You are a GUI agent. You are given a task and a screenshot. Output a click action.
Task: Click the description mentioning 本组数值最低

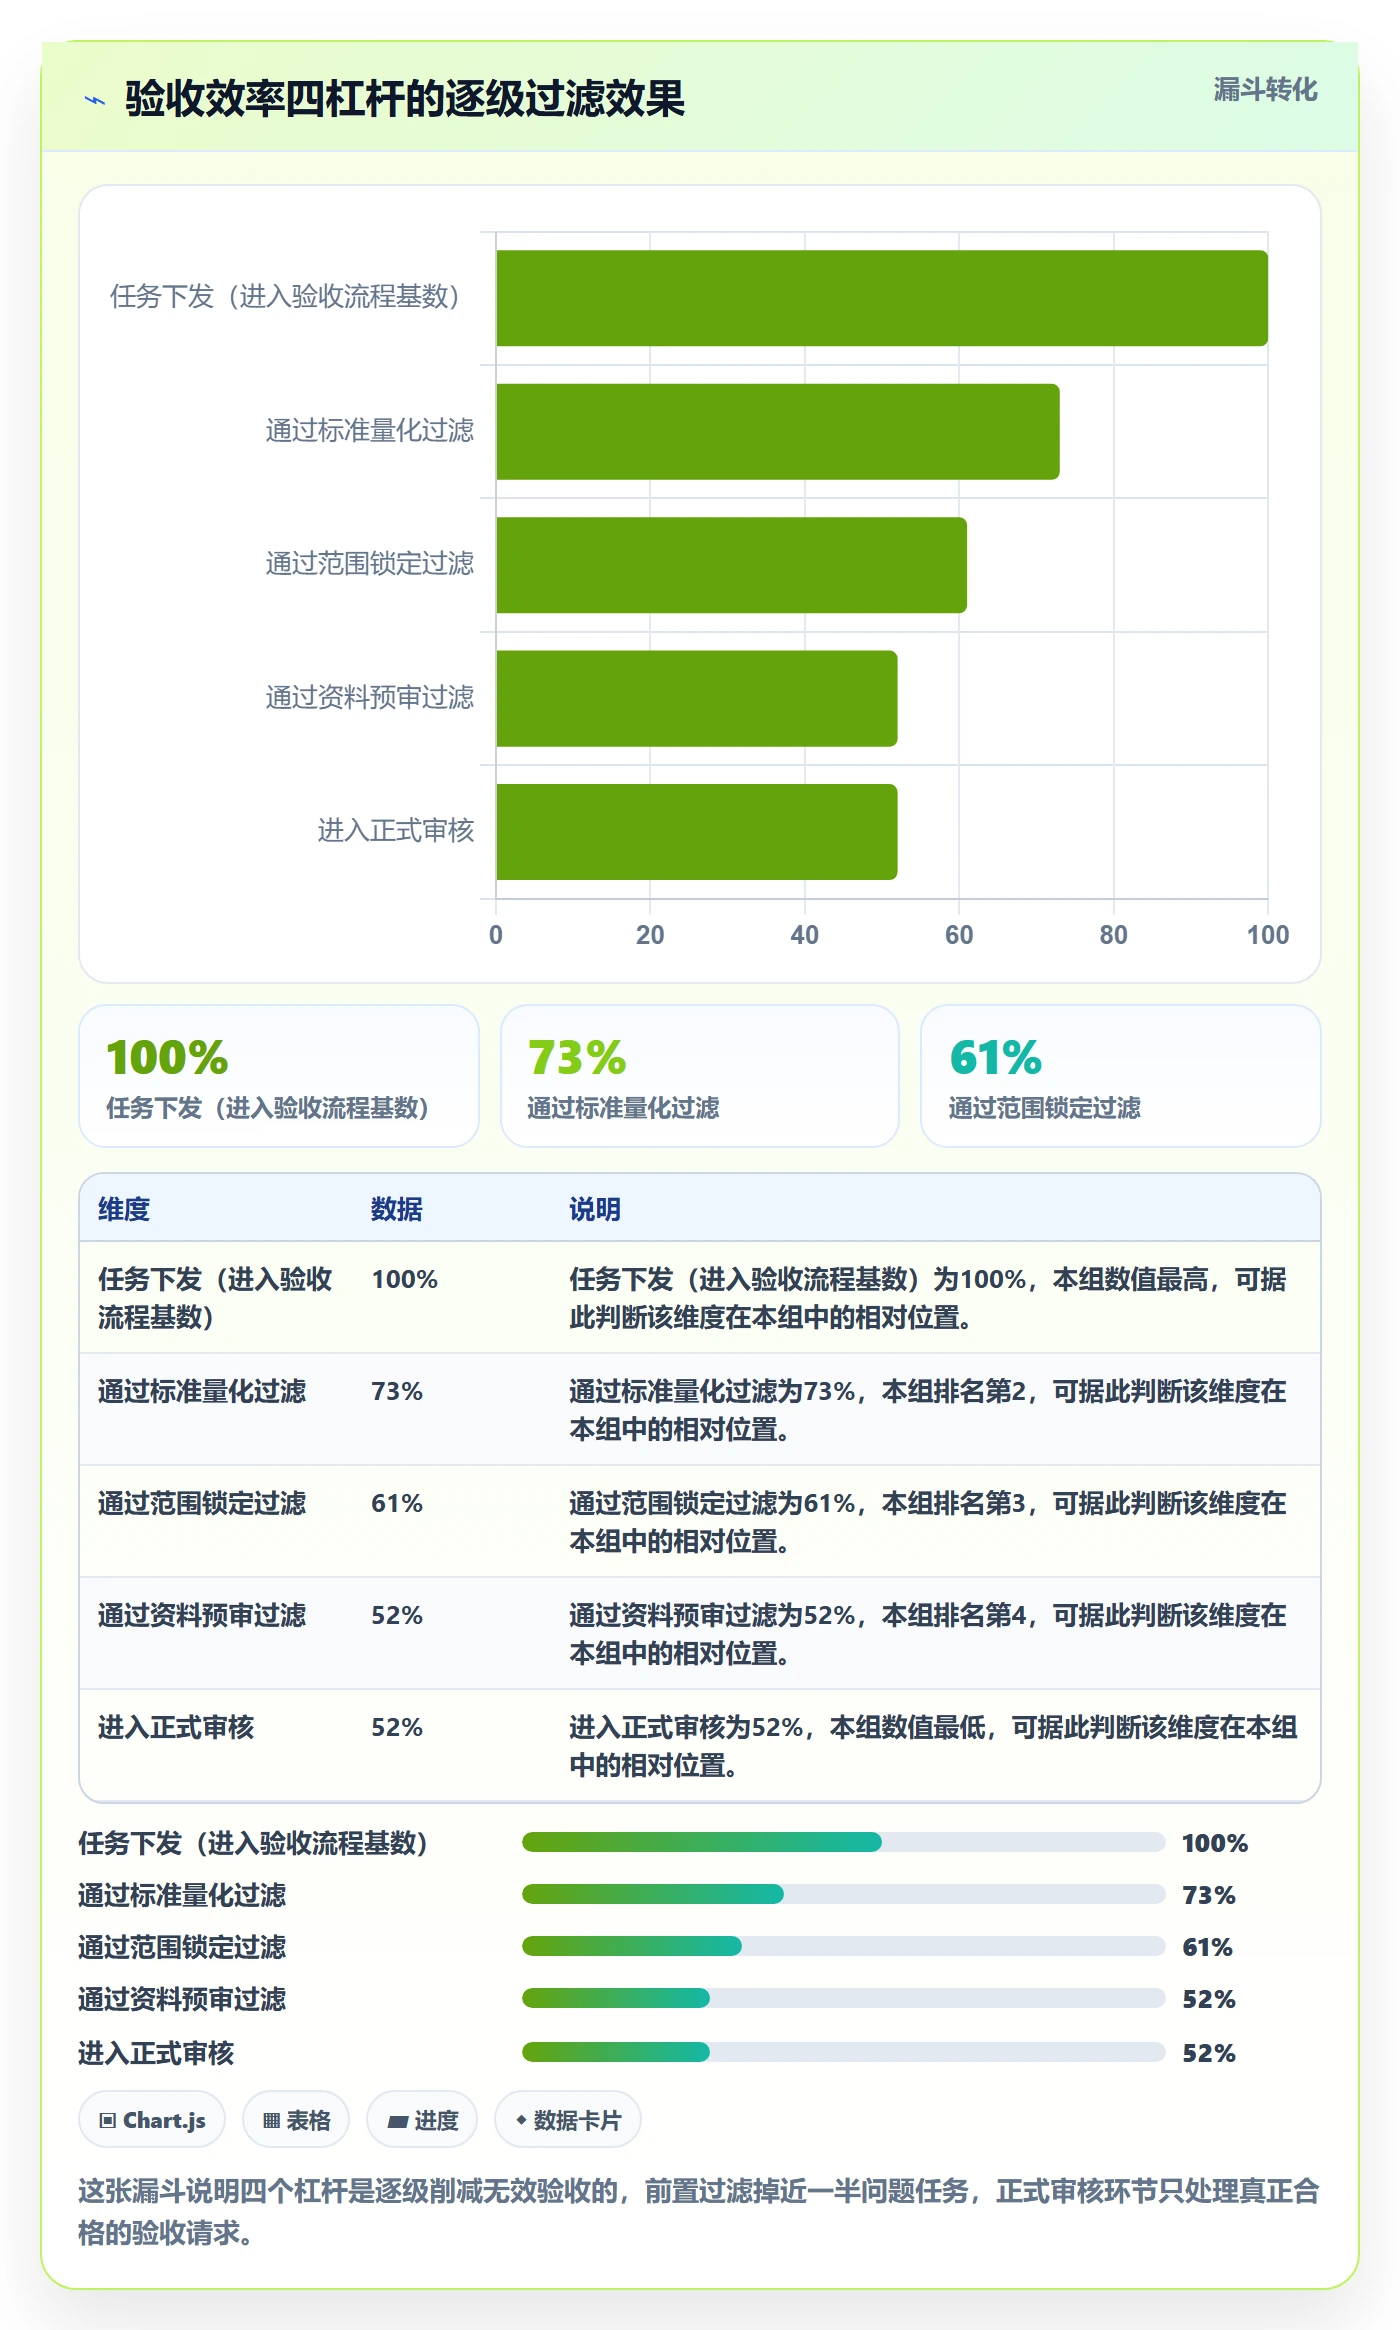coord(933,1746)
